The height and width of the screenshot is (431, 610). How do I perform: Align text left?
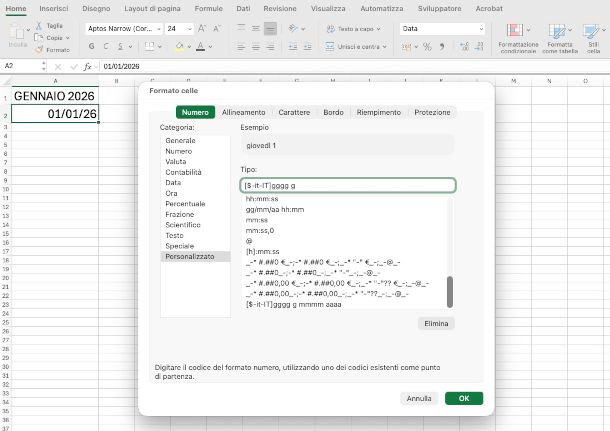[241, 47]
